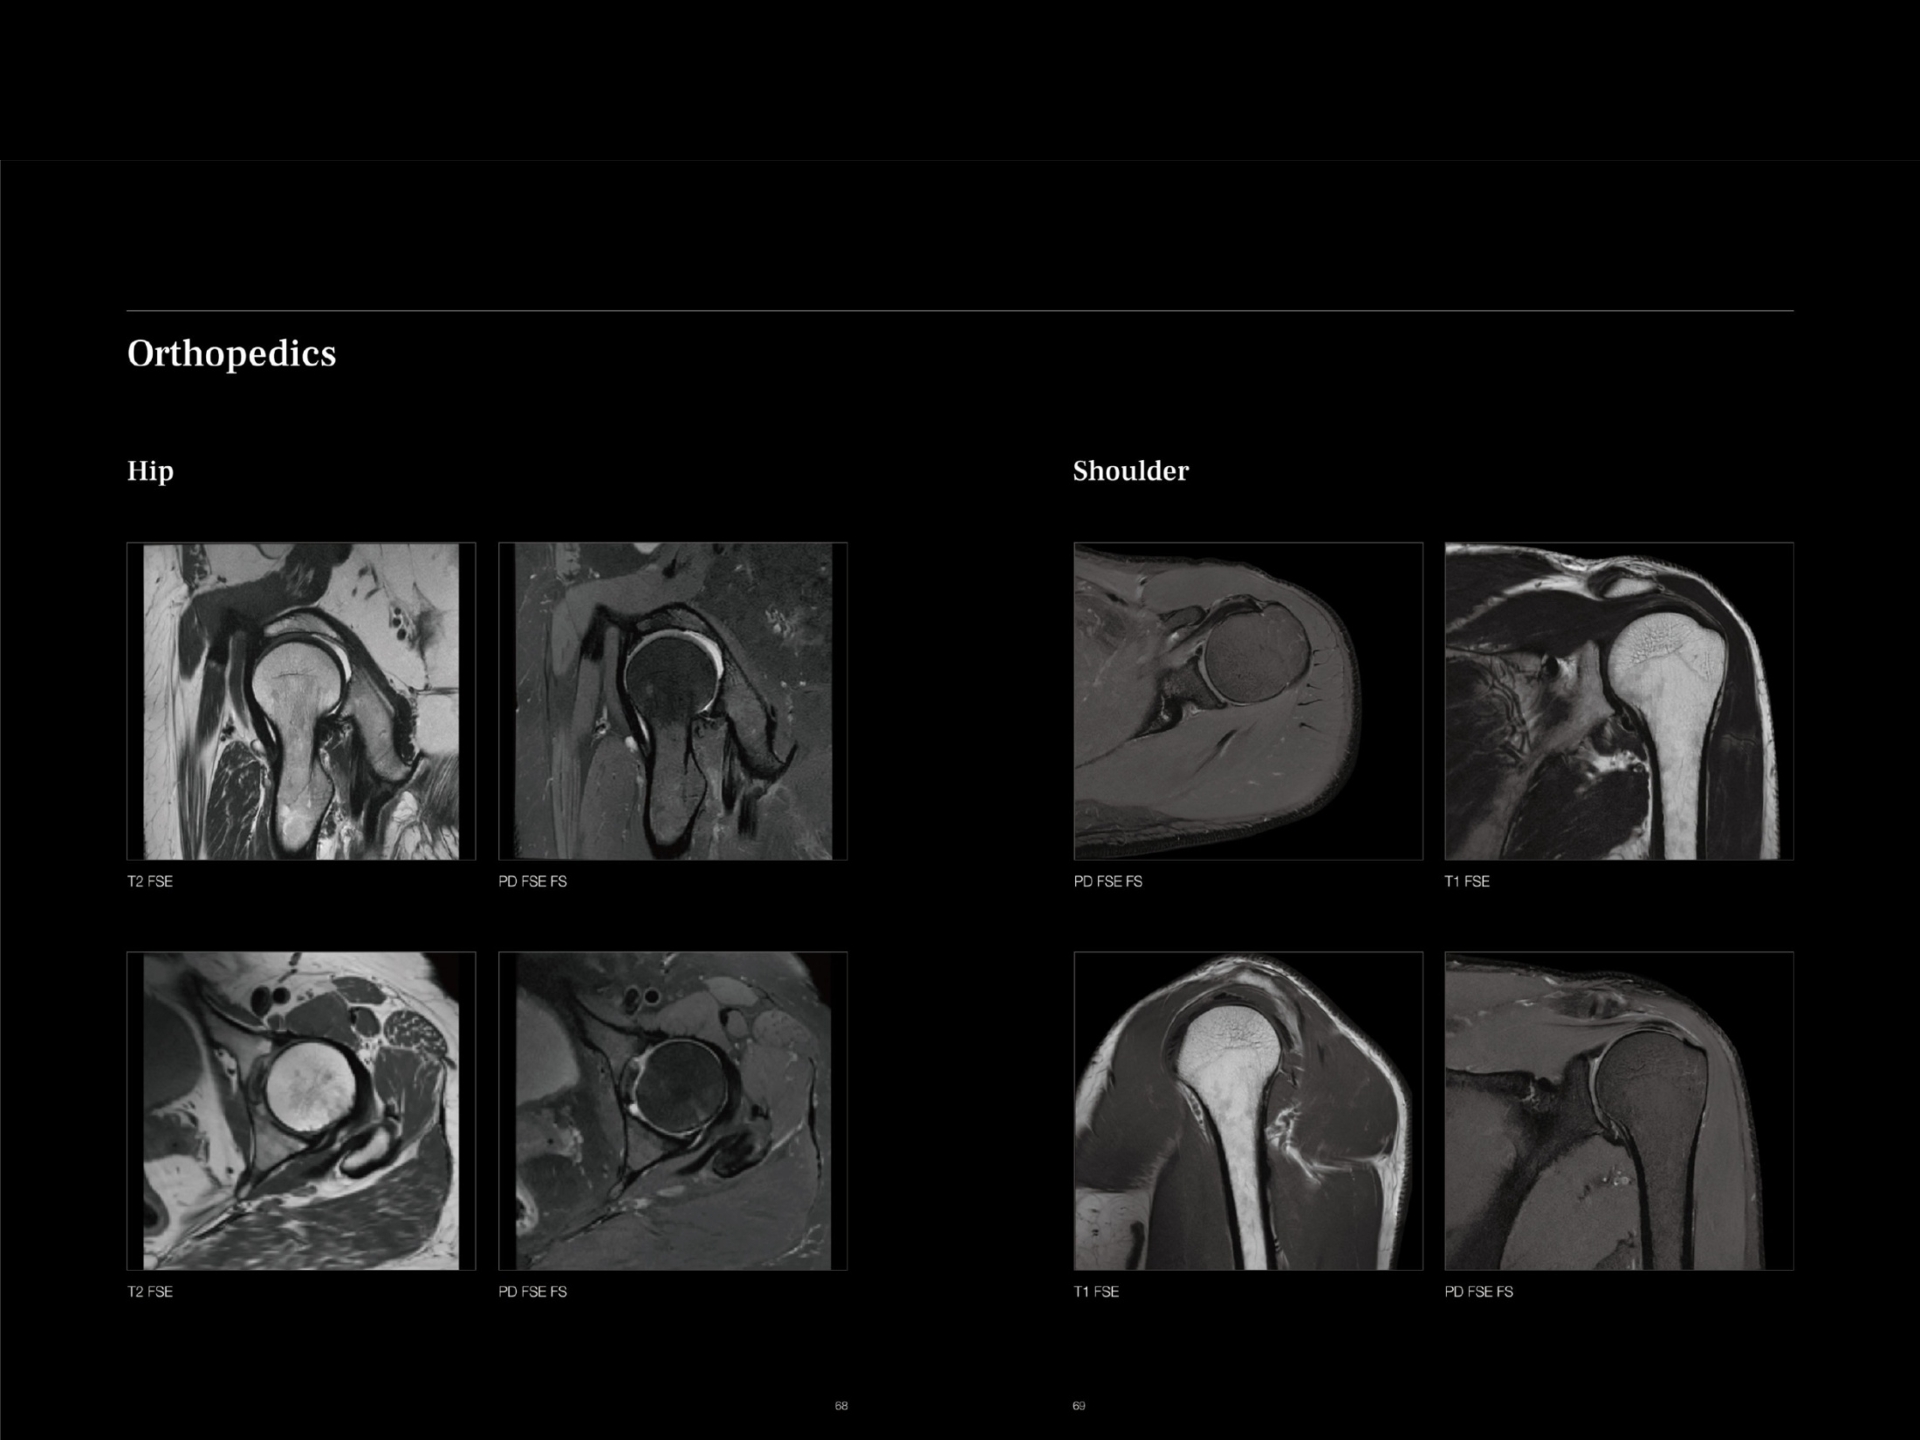This screenshot has height=1440, width=1920.
Task: Select the Shoulder section title
Action: pos(1131,471)
